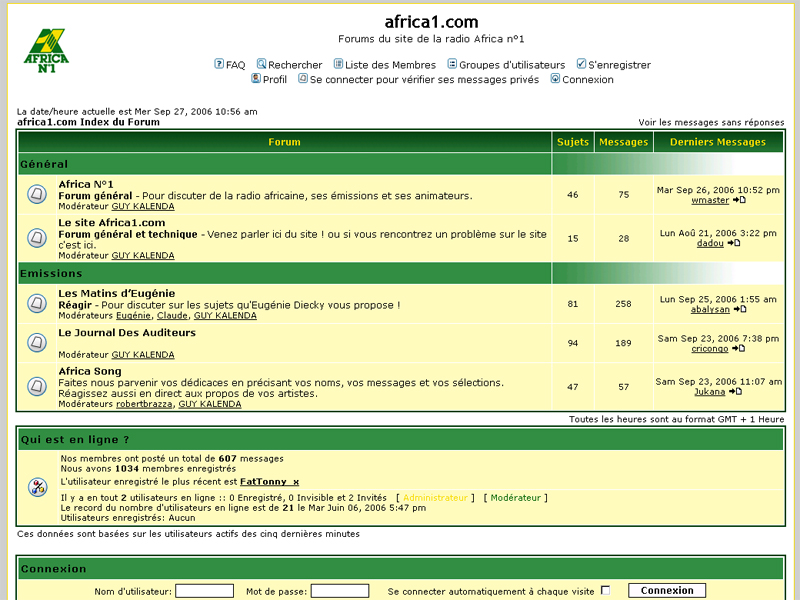800x600 pixels.
Task: Focus the Nom d'utilisateur input field
Action: pos(205,591)
